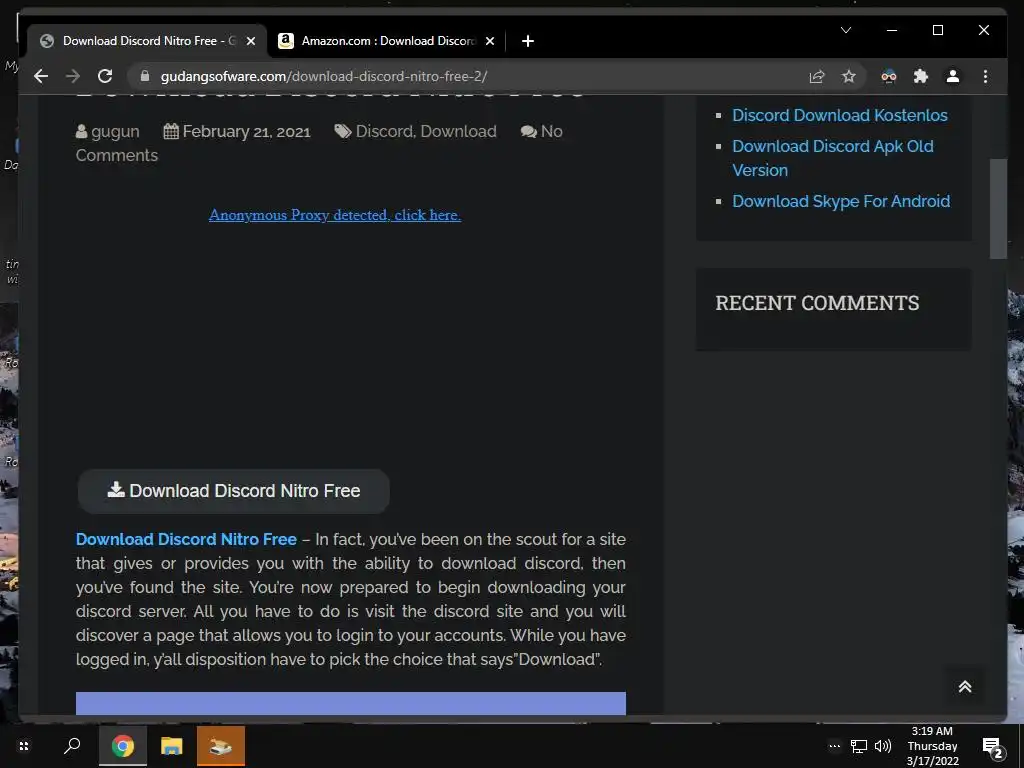
Task: Click the scroll-to-top double chevron
Action: pos(965,686)
